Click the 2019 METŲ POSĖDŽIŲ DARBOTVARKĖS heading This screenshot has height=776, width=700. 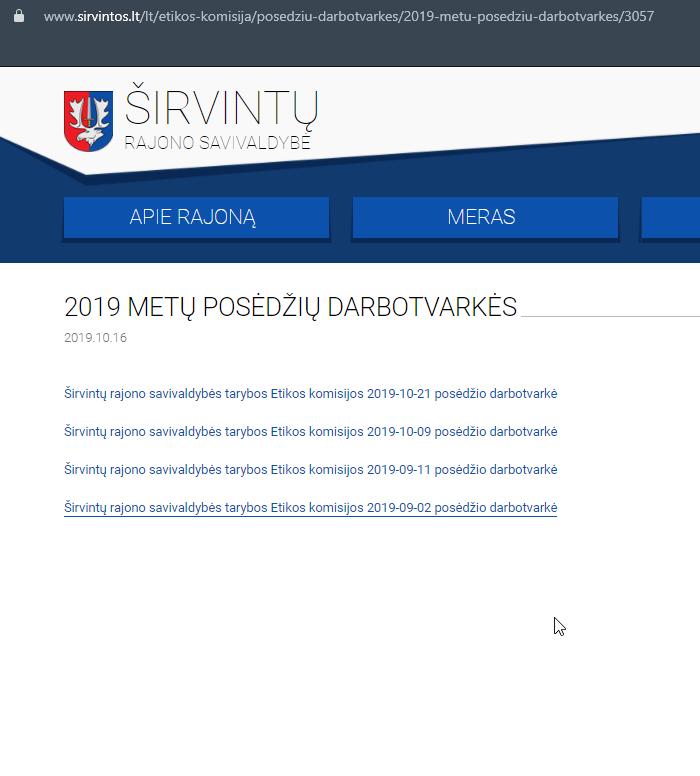tap(290, 307)
